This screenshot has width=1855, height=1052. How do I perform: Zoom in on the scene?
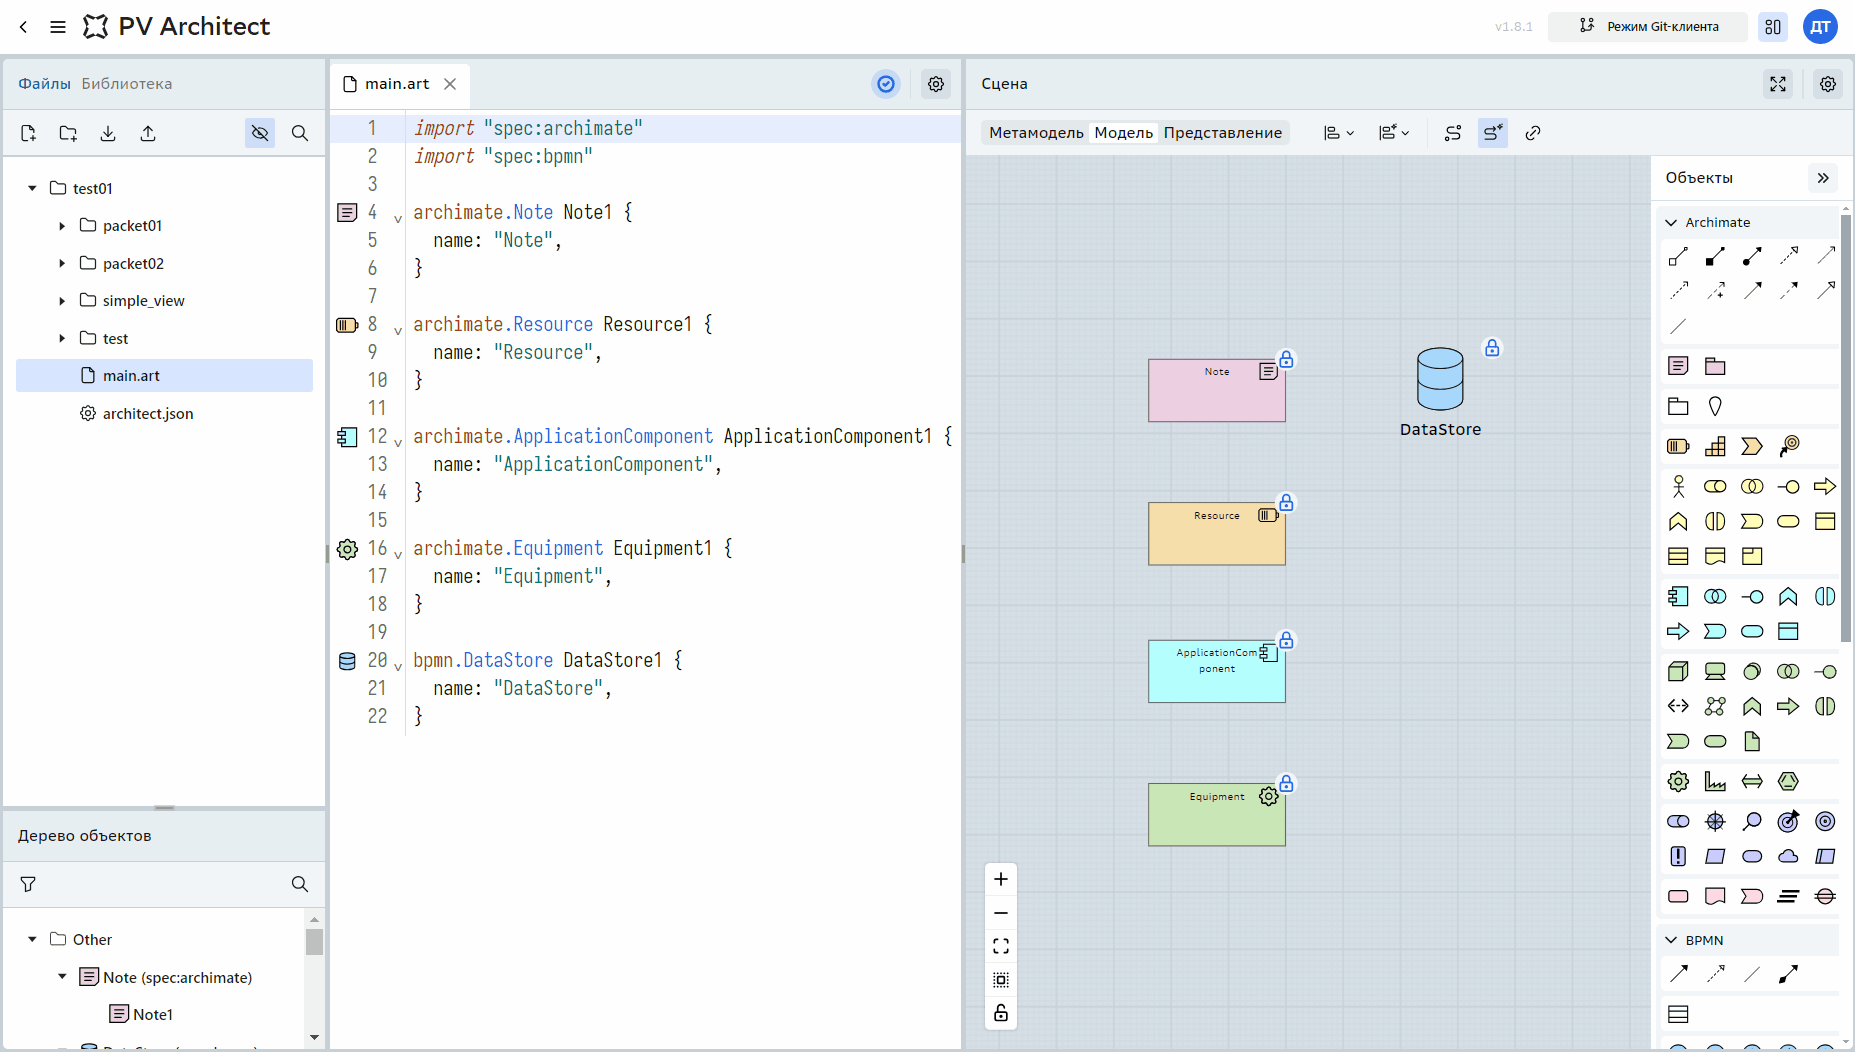(x=1001, y=879)
